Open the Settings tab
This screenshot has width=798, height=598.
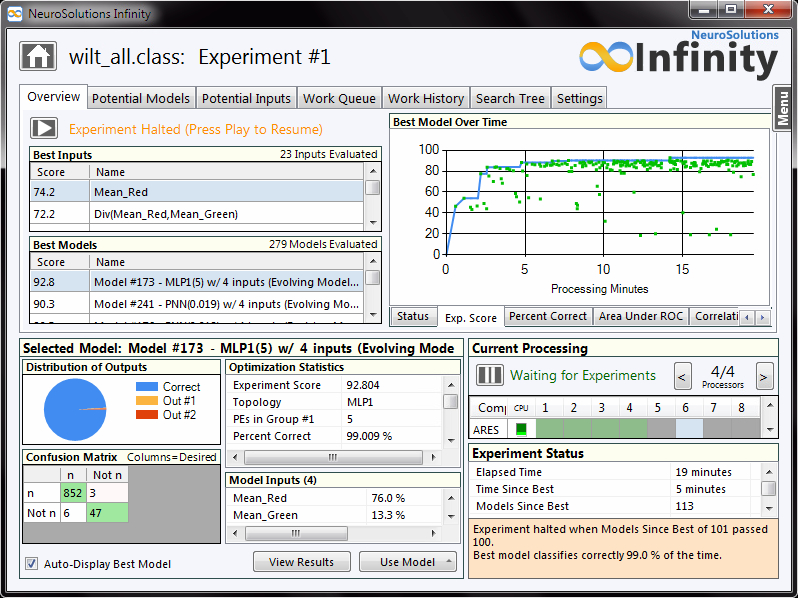pos(580,98)
